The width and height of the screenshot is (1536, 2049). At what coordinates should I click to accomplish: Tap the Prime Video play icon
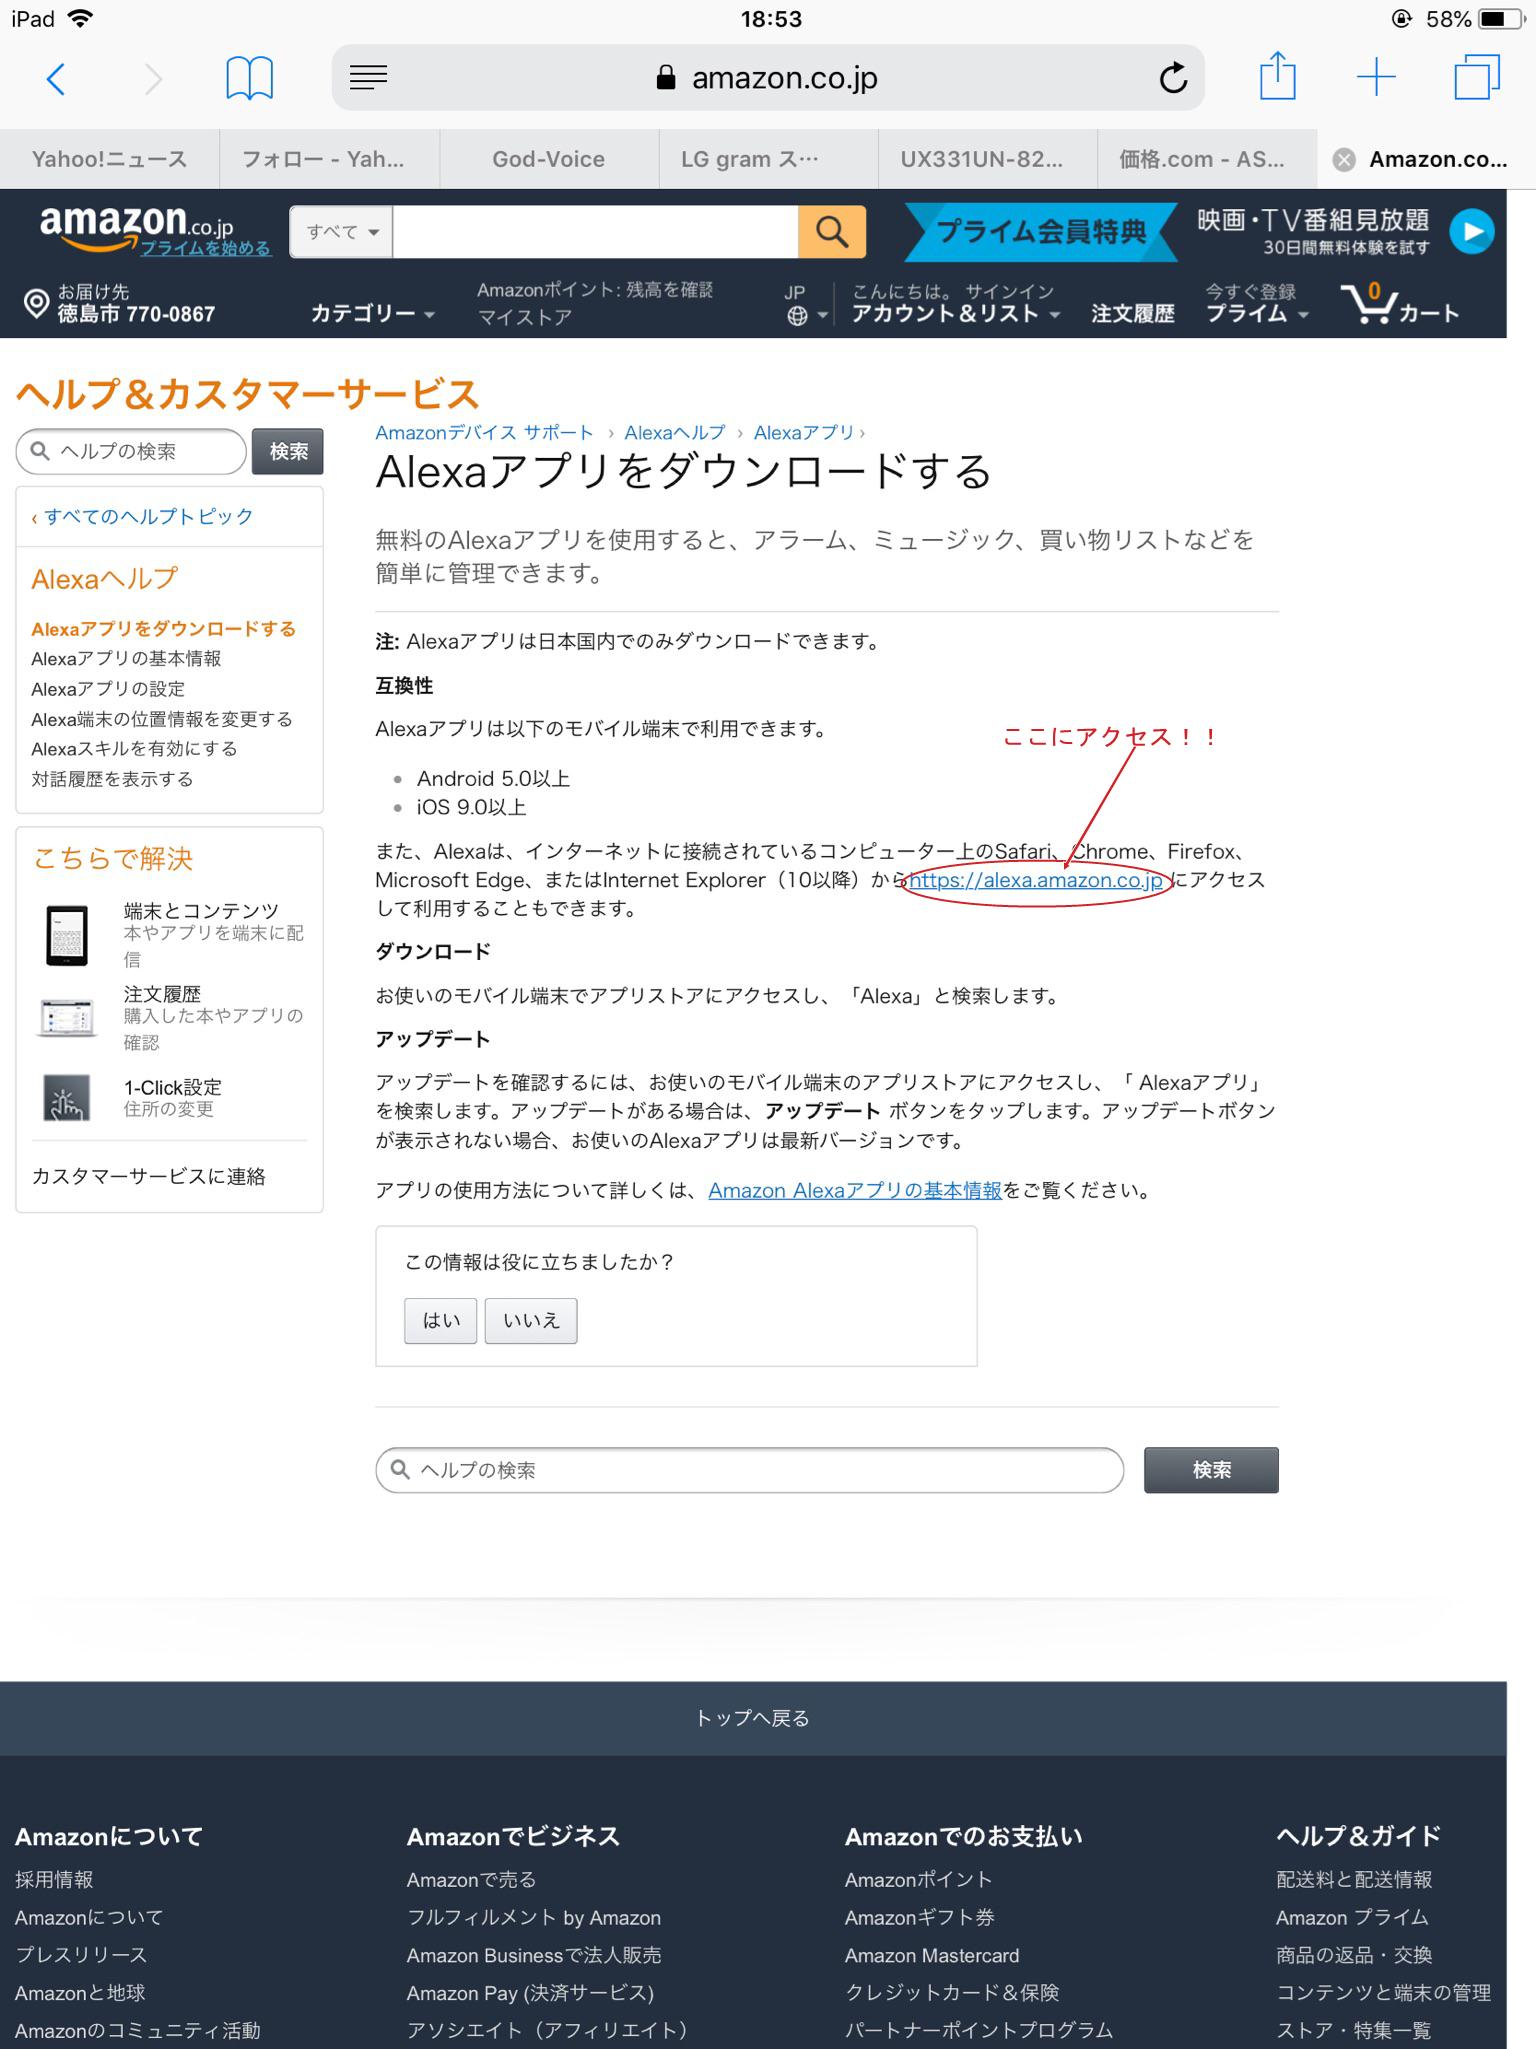pyautogui.click(x=1472, y=231)
